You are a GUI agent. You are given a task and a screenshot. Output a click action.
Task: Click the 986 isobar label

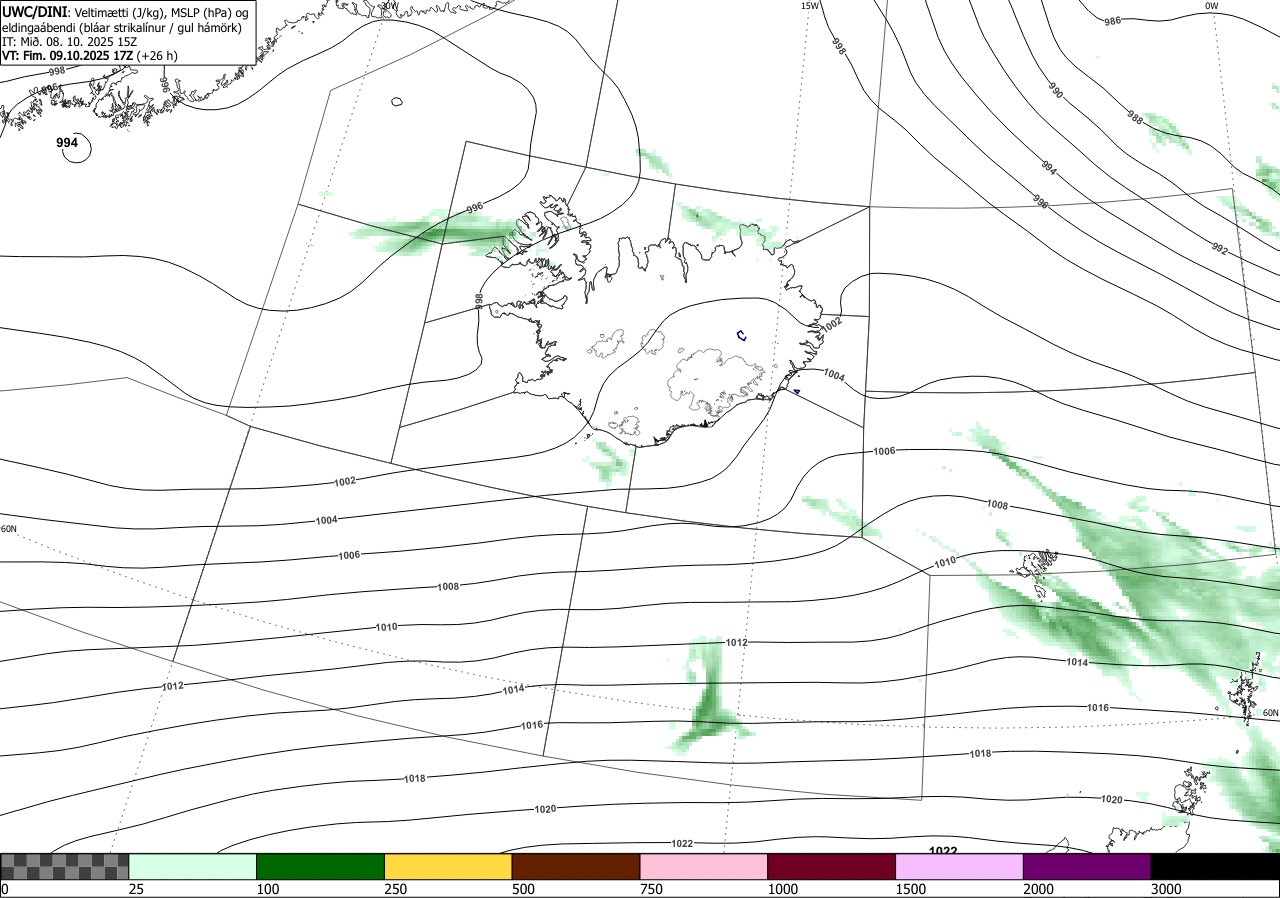click(x=1112, y=20)
